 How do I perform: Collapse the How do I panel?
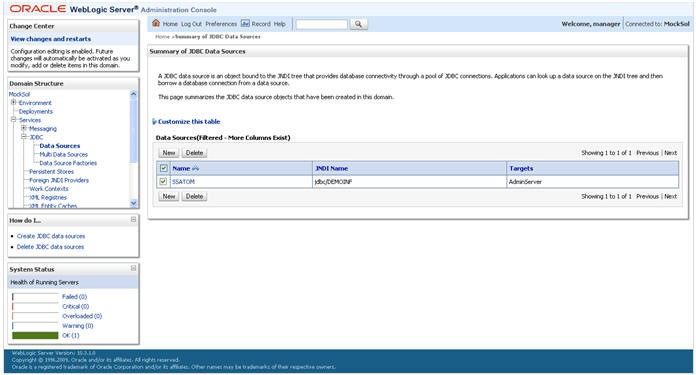pos(133,220)
